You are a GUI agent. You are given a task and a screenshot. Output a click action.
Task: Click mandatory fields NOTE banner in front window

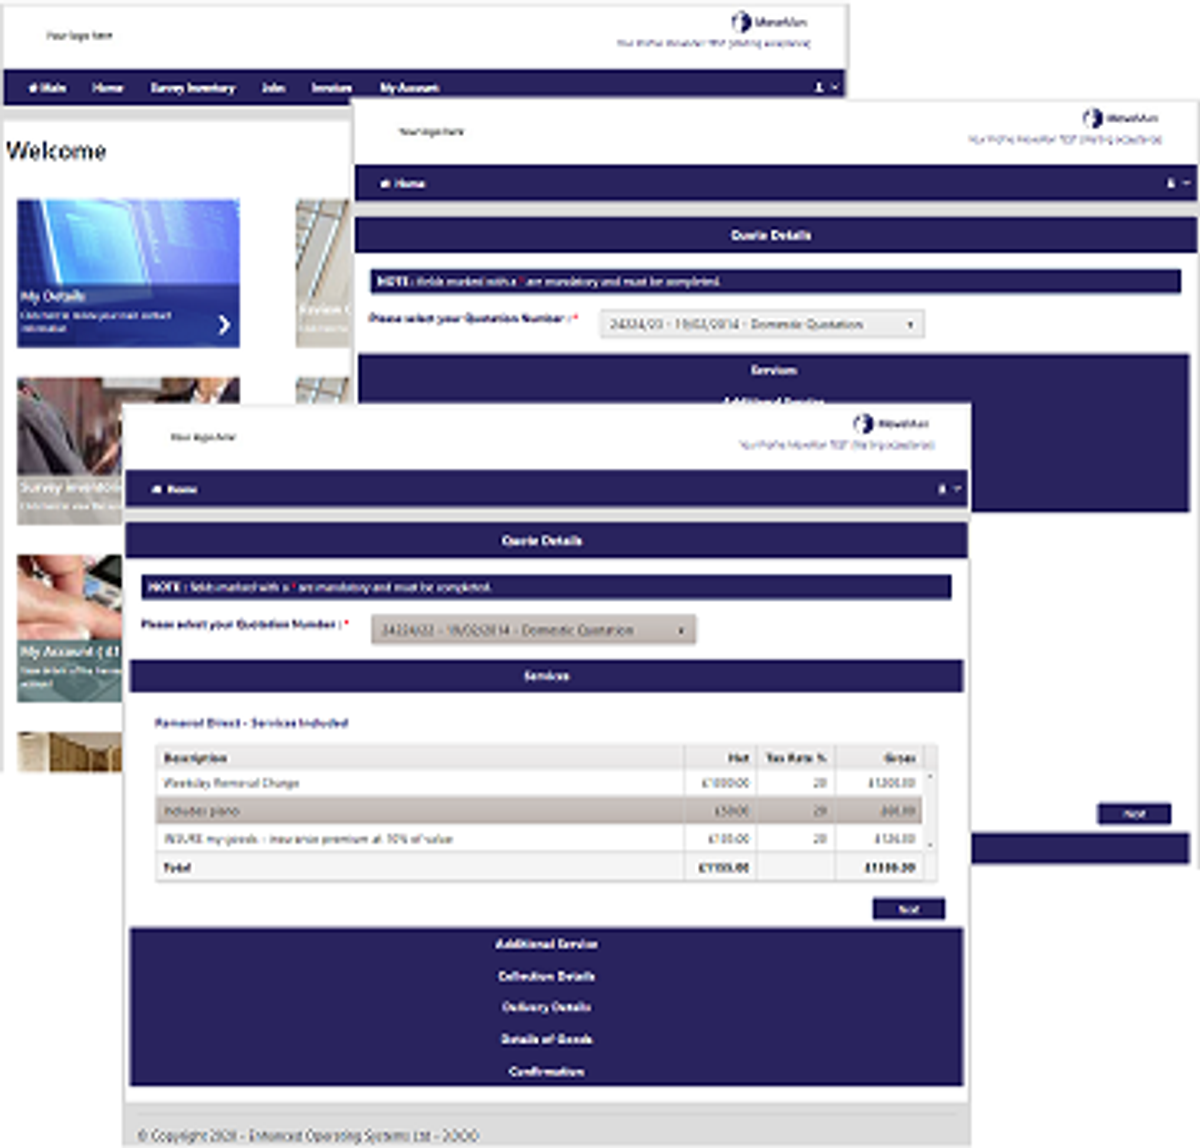pyautogui.click(x=546, y=587)
